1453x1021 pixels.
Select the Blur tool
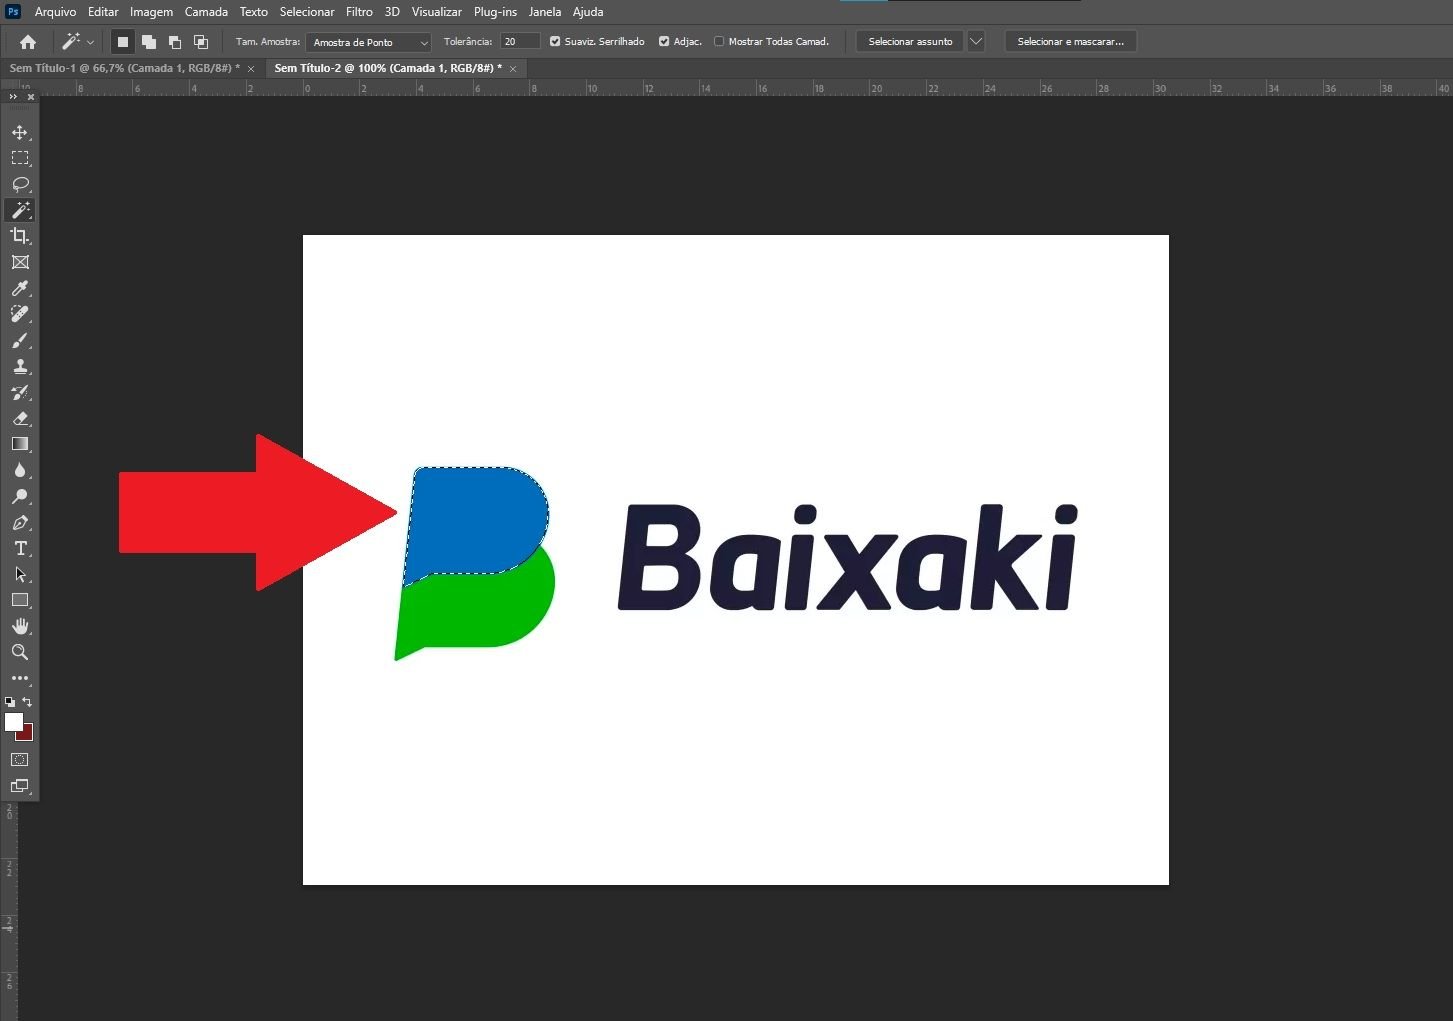click(20, 470)
